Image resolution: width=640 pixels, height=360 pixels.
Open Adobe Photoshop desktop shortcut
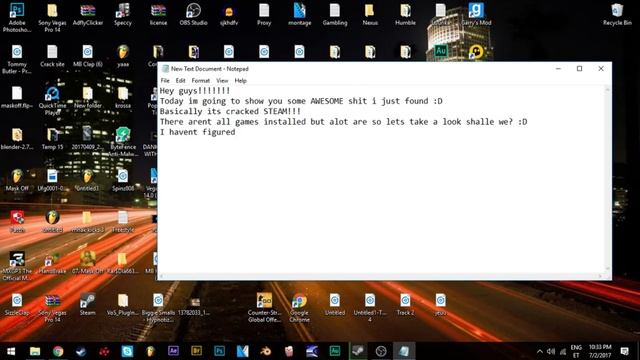pyautogui.click(x=17, y=16)
